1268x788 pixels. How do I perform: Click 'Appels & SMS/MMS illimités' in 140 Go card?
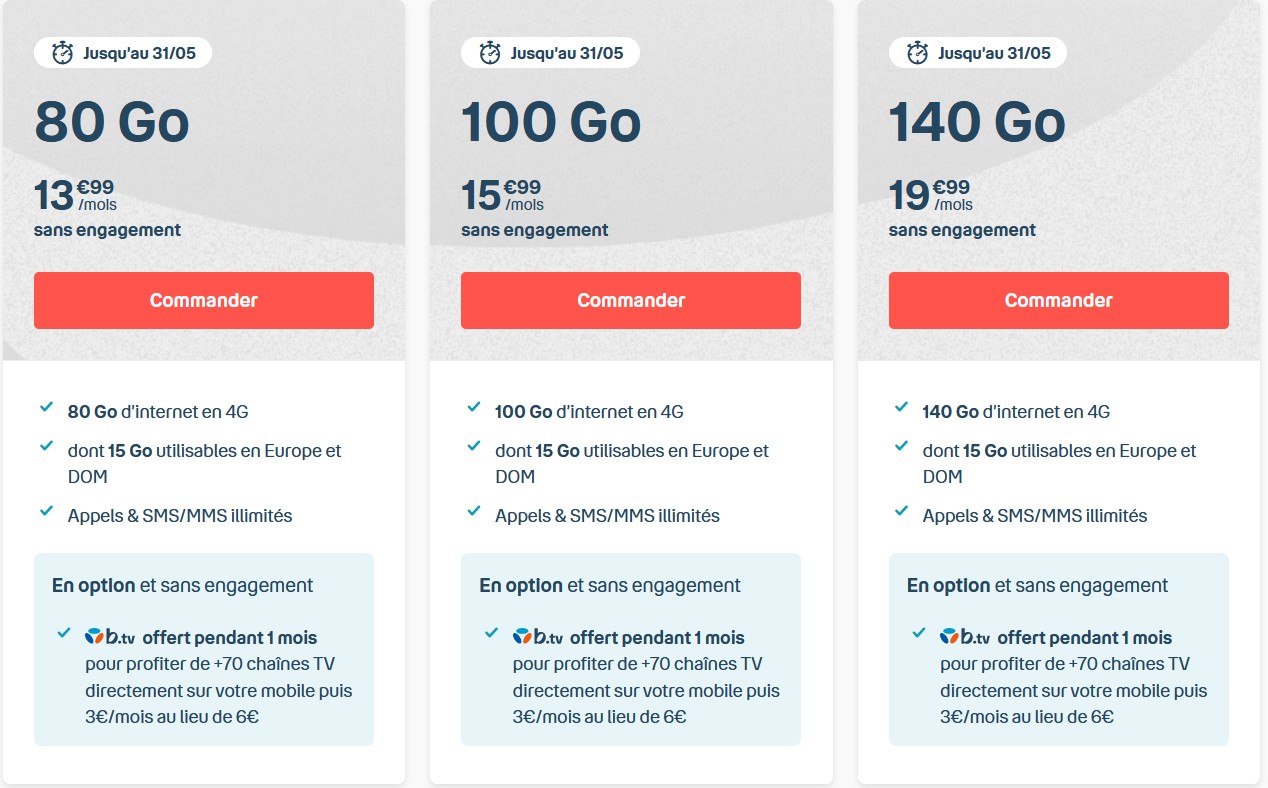pos(1035,516)
